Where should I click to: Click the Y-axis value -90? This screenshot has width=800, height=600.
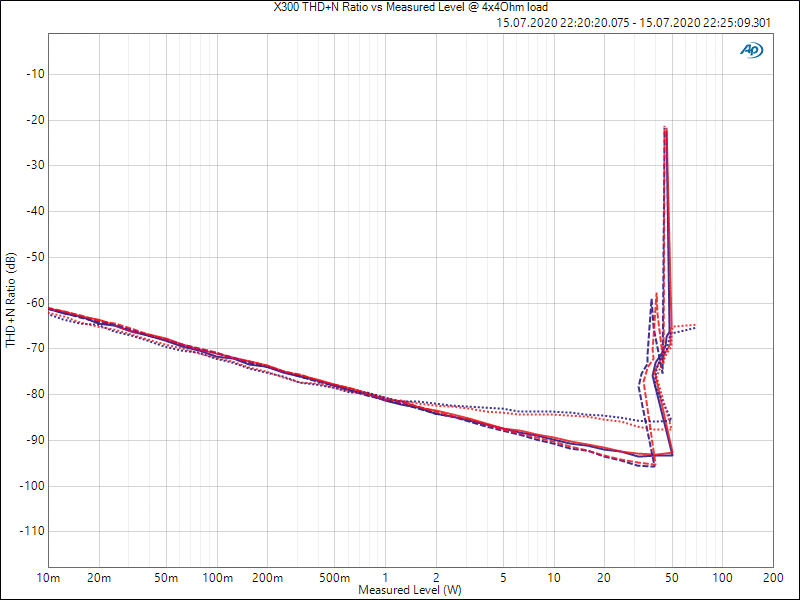coord(35,440)
